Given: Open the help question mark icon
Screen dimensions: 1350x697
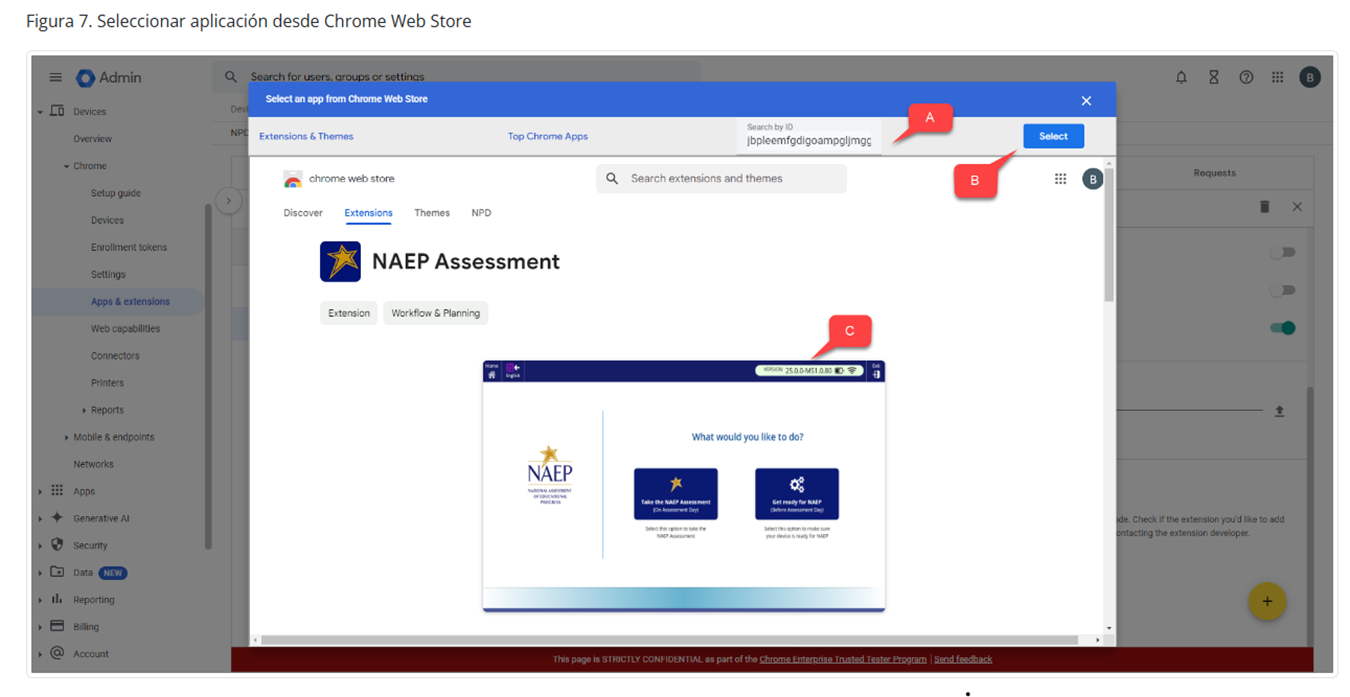Looking at the screenshot, I should (1246, 78).
